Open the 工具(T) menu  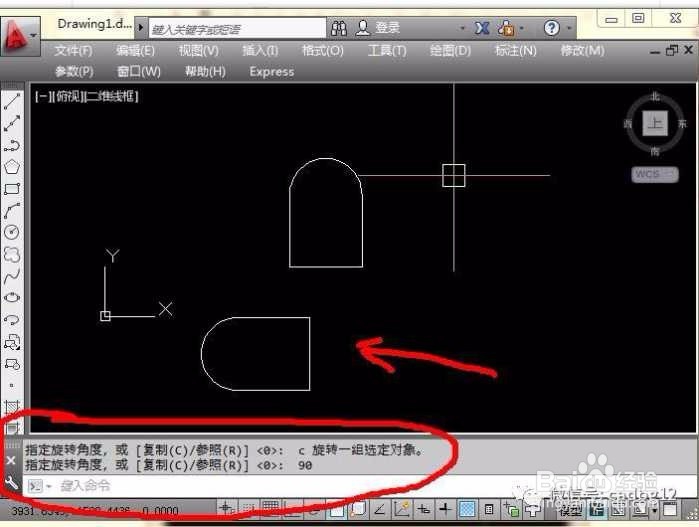(387, 51)
